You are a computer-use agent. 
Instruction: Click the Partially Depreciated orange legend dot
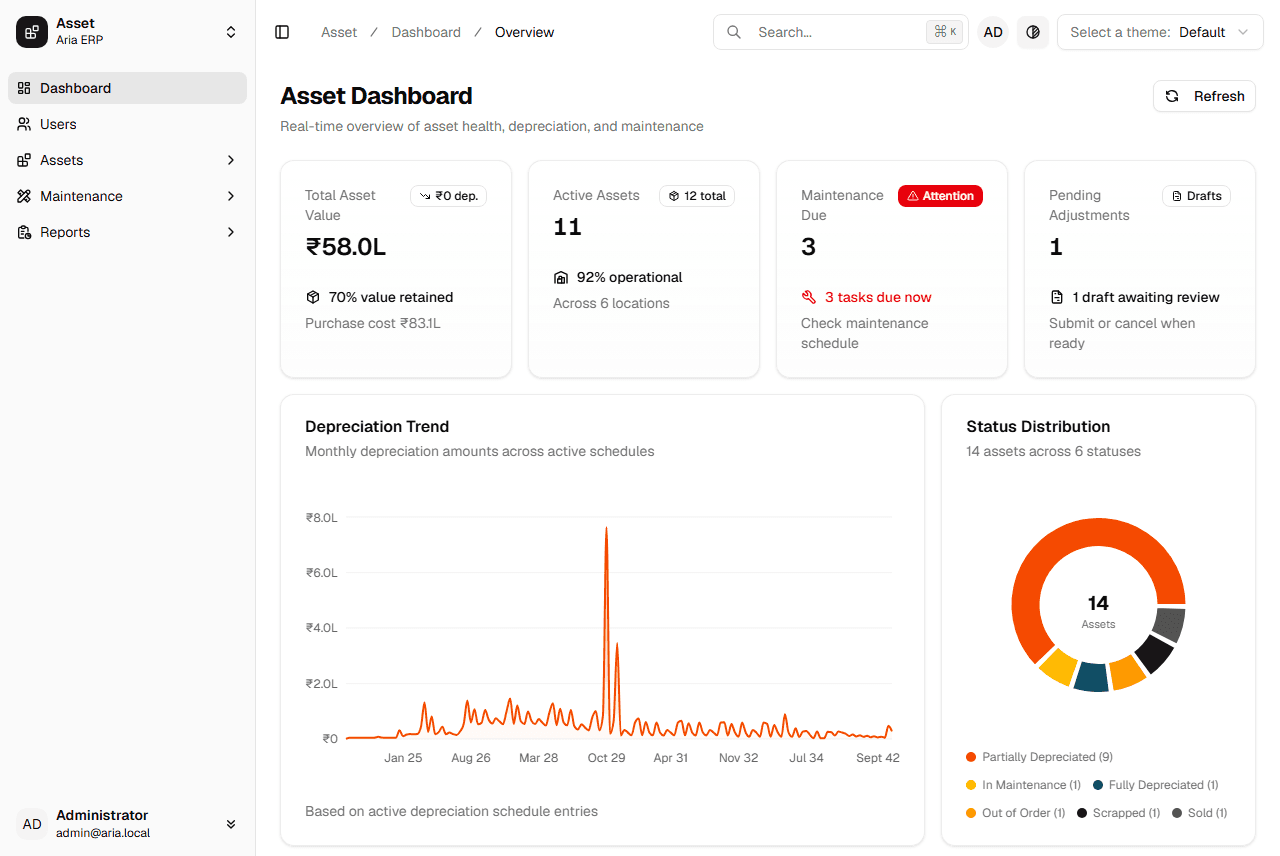(x=971, y=757)
